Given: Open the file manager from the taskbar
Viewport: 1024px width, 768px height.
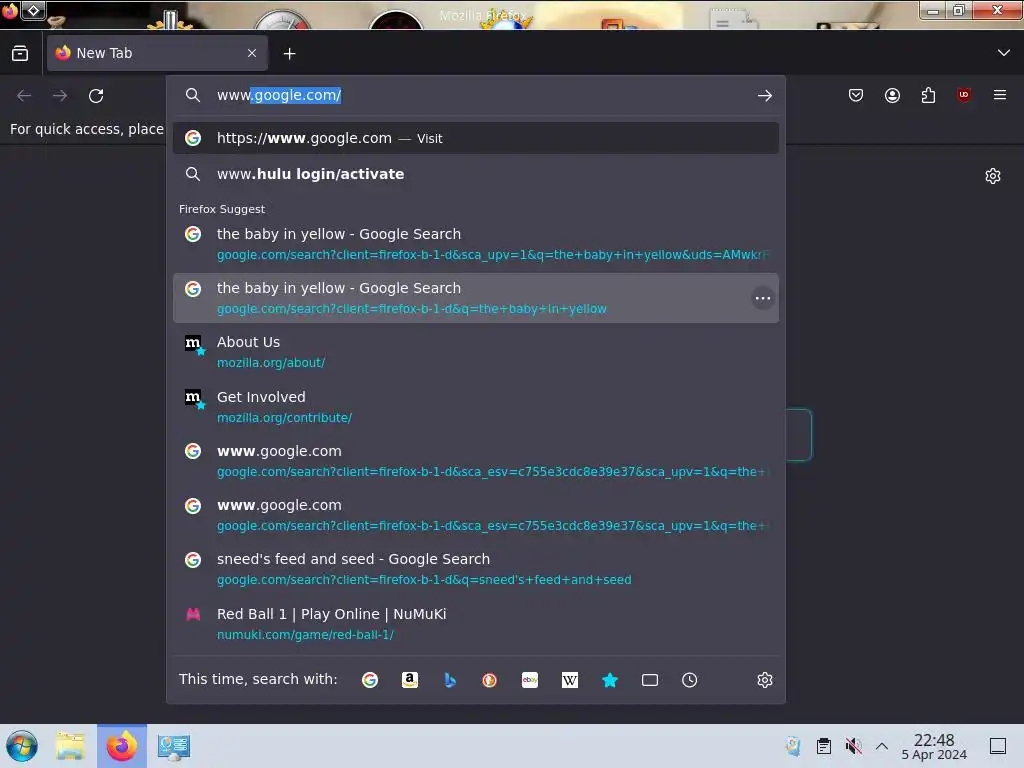Looking at the screenshot, I should [70, 746].
